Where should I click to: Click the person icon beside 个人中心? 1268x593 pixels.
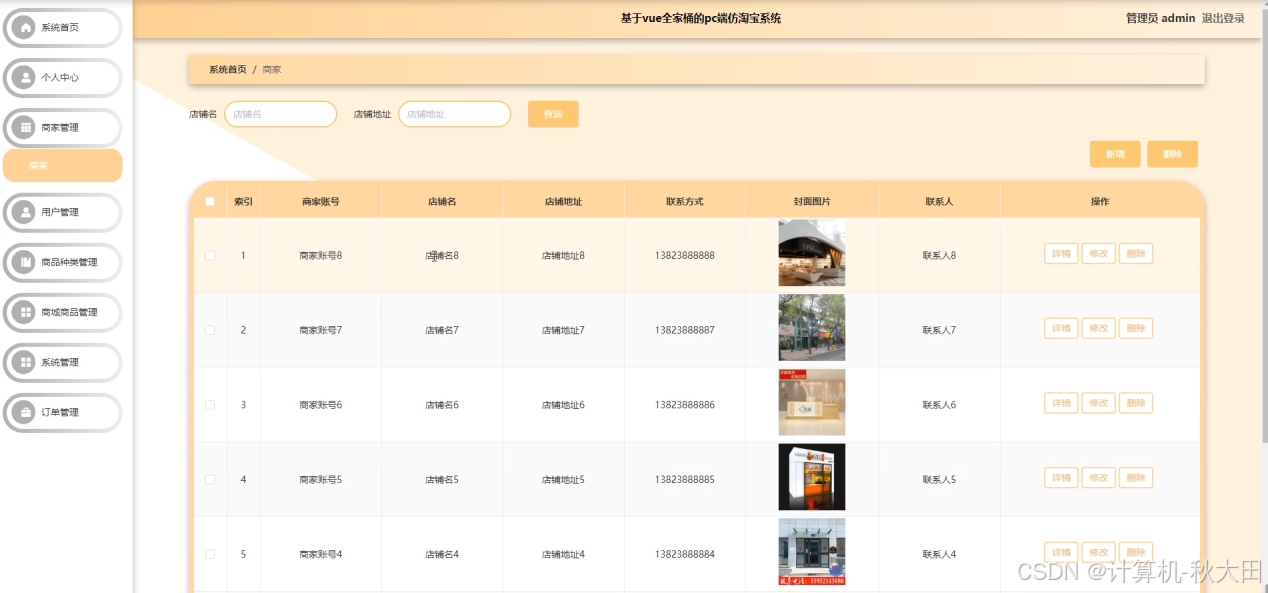pyautogui.click(x=23, y=77)
